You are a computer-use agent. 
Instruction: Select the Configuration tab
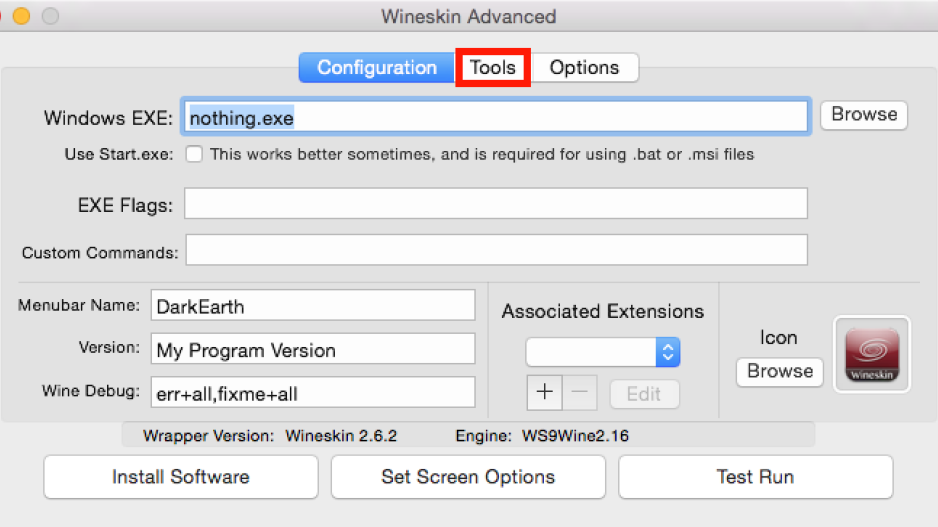point(377,68)
